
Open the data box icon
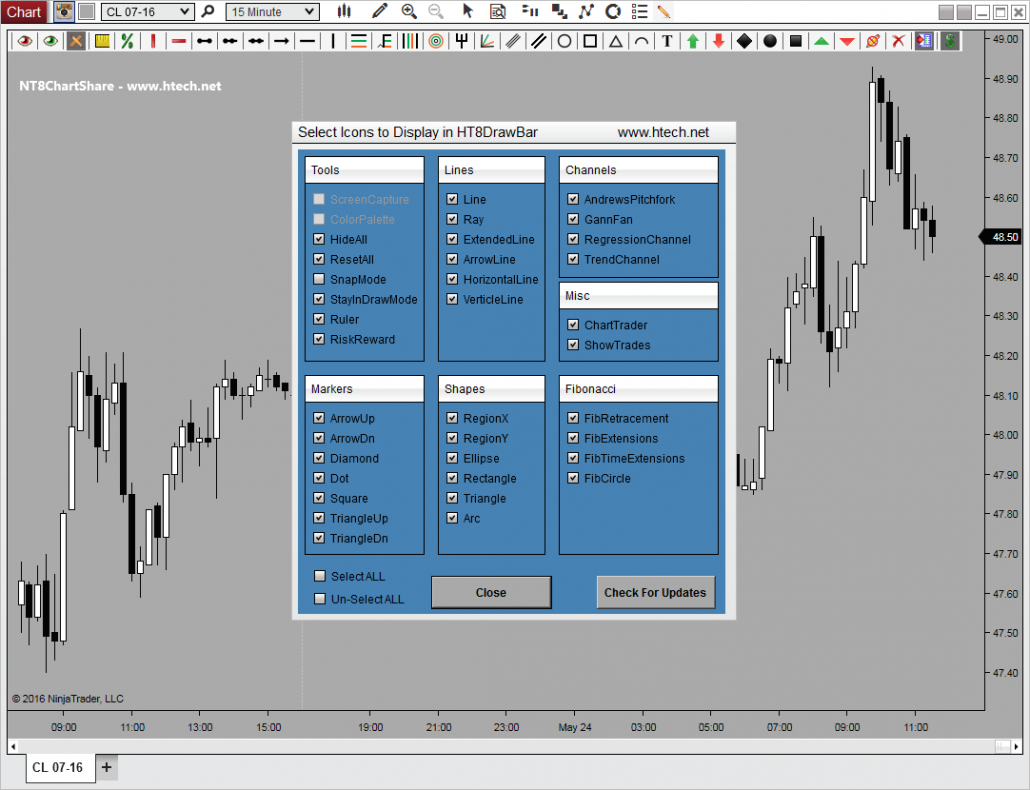click(498, 11)
